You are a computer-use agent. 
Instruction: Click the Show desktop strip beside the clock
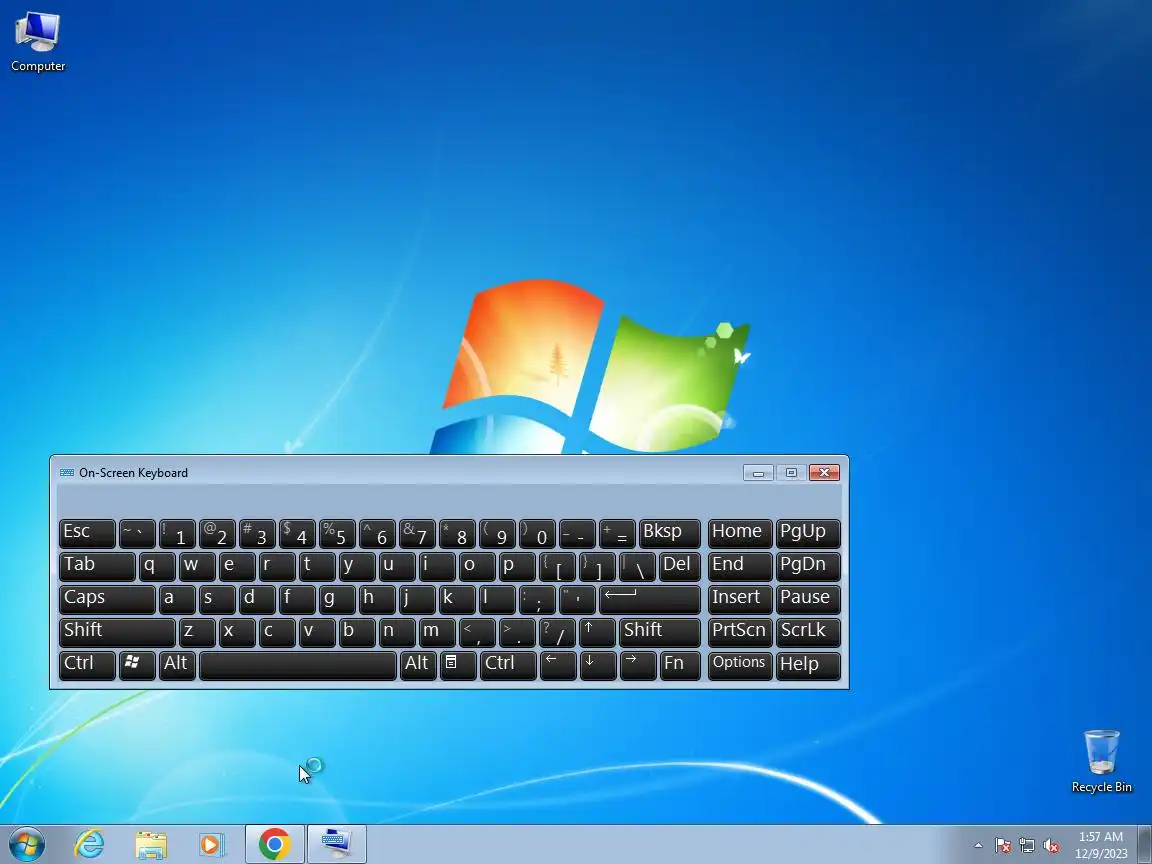click(1144, 844)
